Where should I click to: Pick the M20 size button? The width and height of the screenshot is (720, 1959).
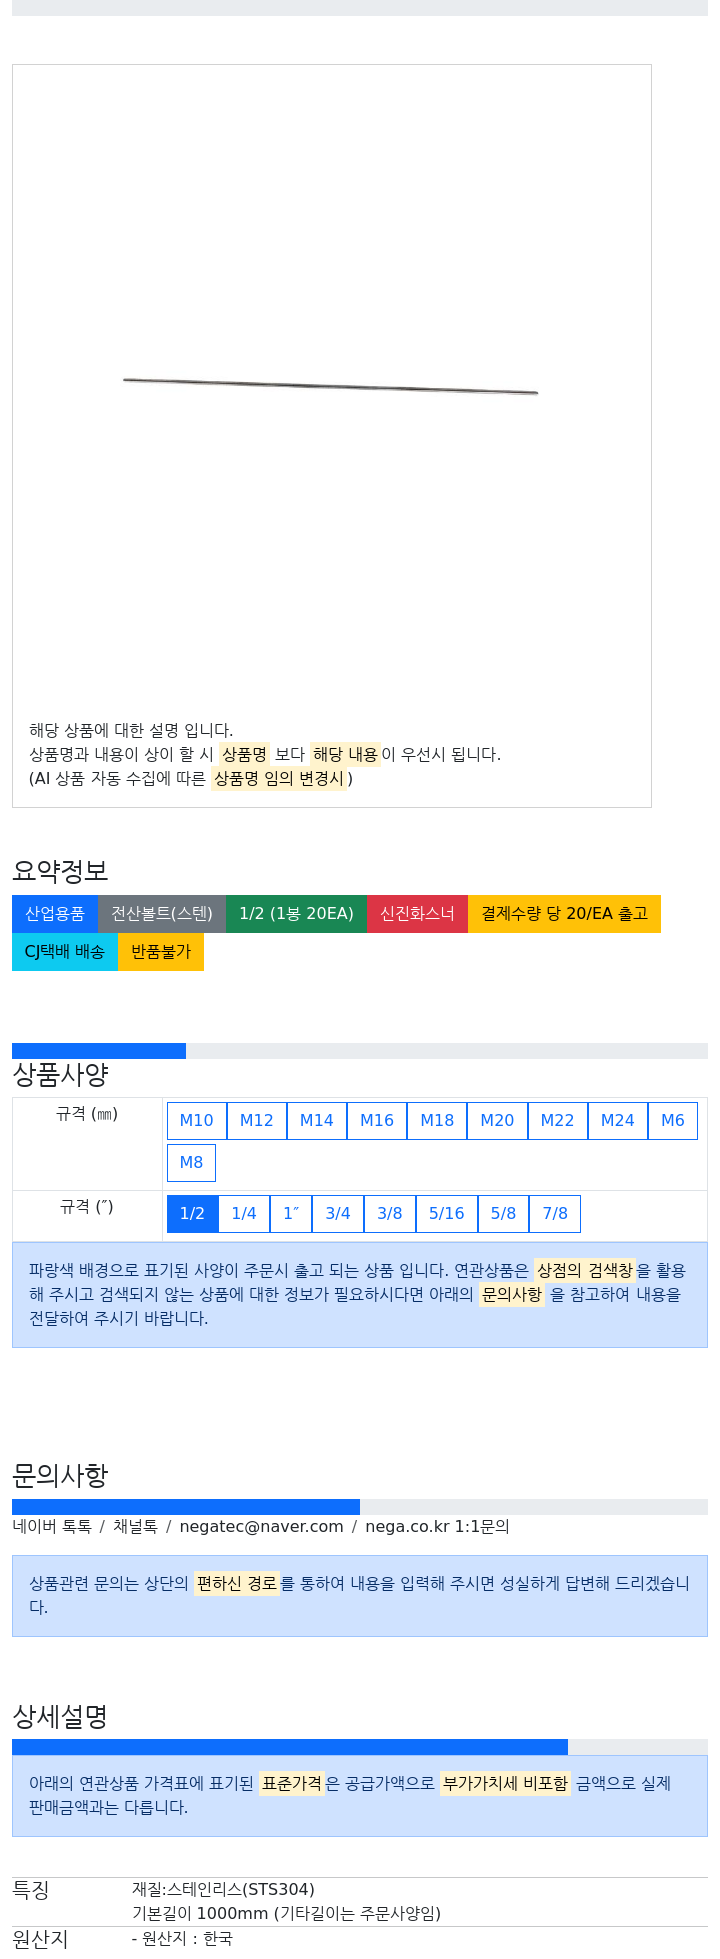497,1121
